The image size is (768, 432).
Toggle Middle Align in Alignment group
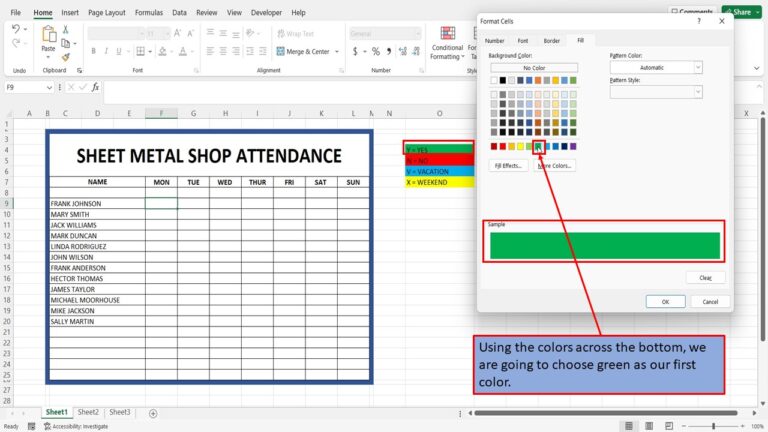point(223,33)
